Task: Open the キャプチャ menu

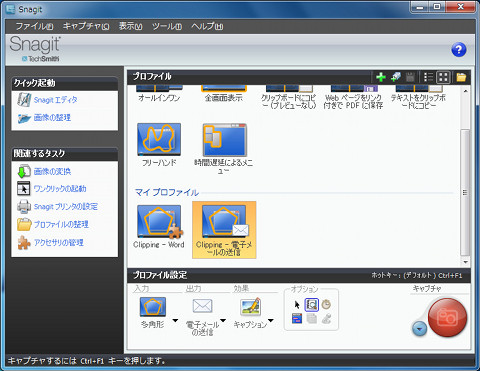Action: tap(86, 26)
